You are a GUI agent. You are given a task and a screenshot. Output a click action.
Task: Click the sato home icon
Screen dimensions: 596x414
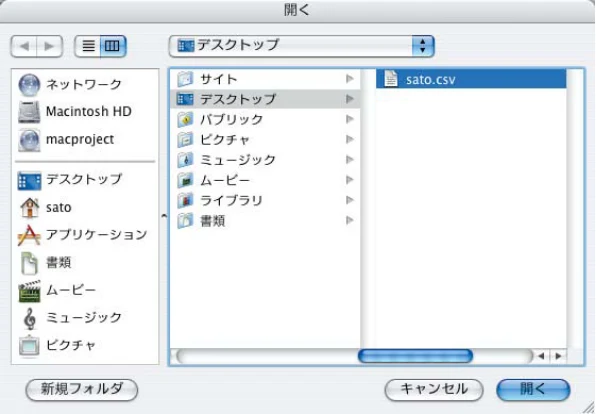pyautogui.click(x=29, y=208)
